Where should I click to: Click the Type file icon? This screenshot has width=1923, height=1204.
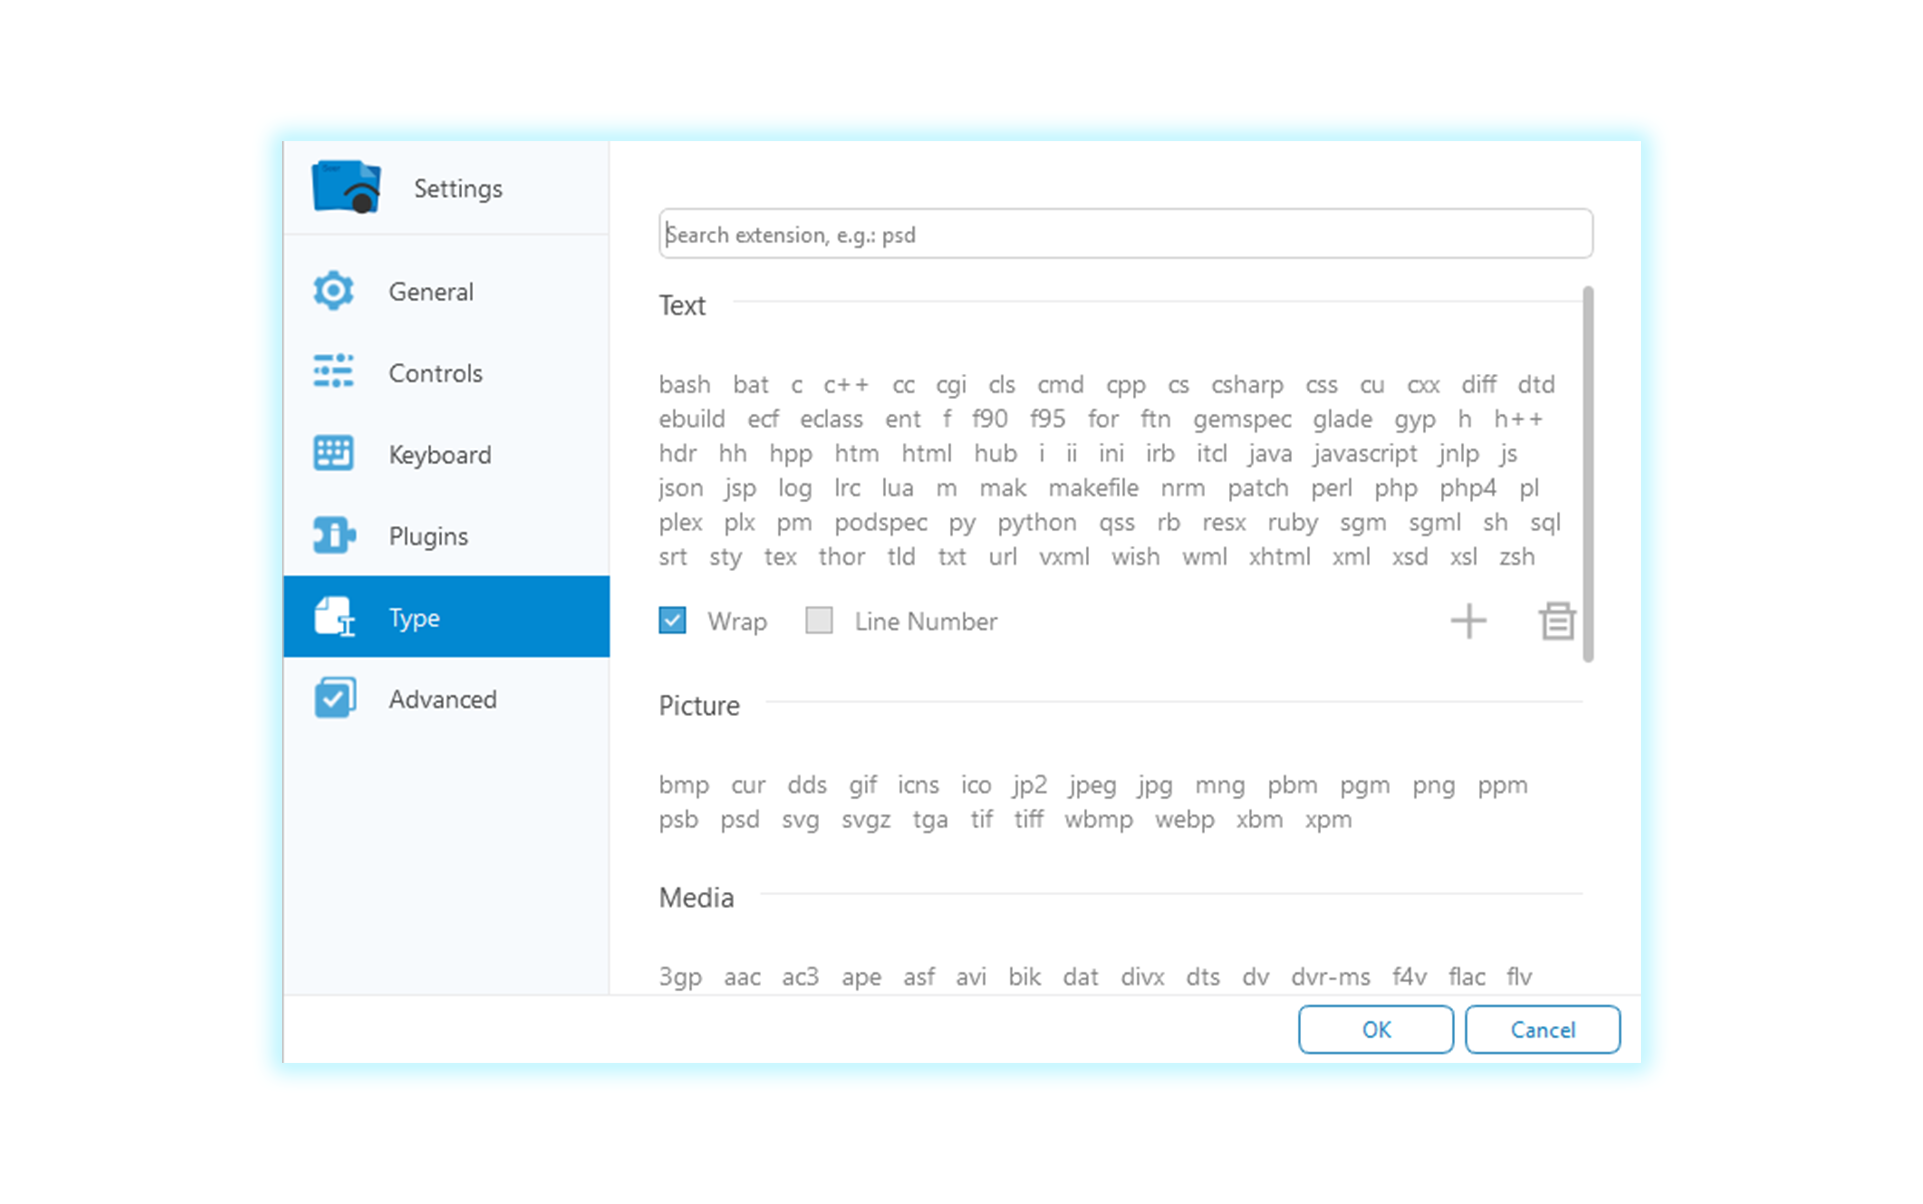333,617
